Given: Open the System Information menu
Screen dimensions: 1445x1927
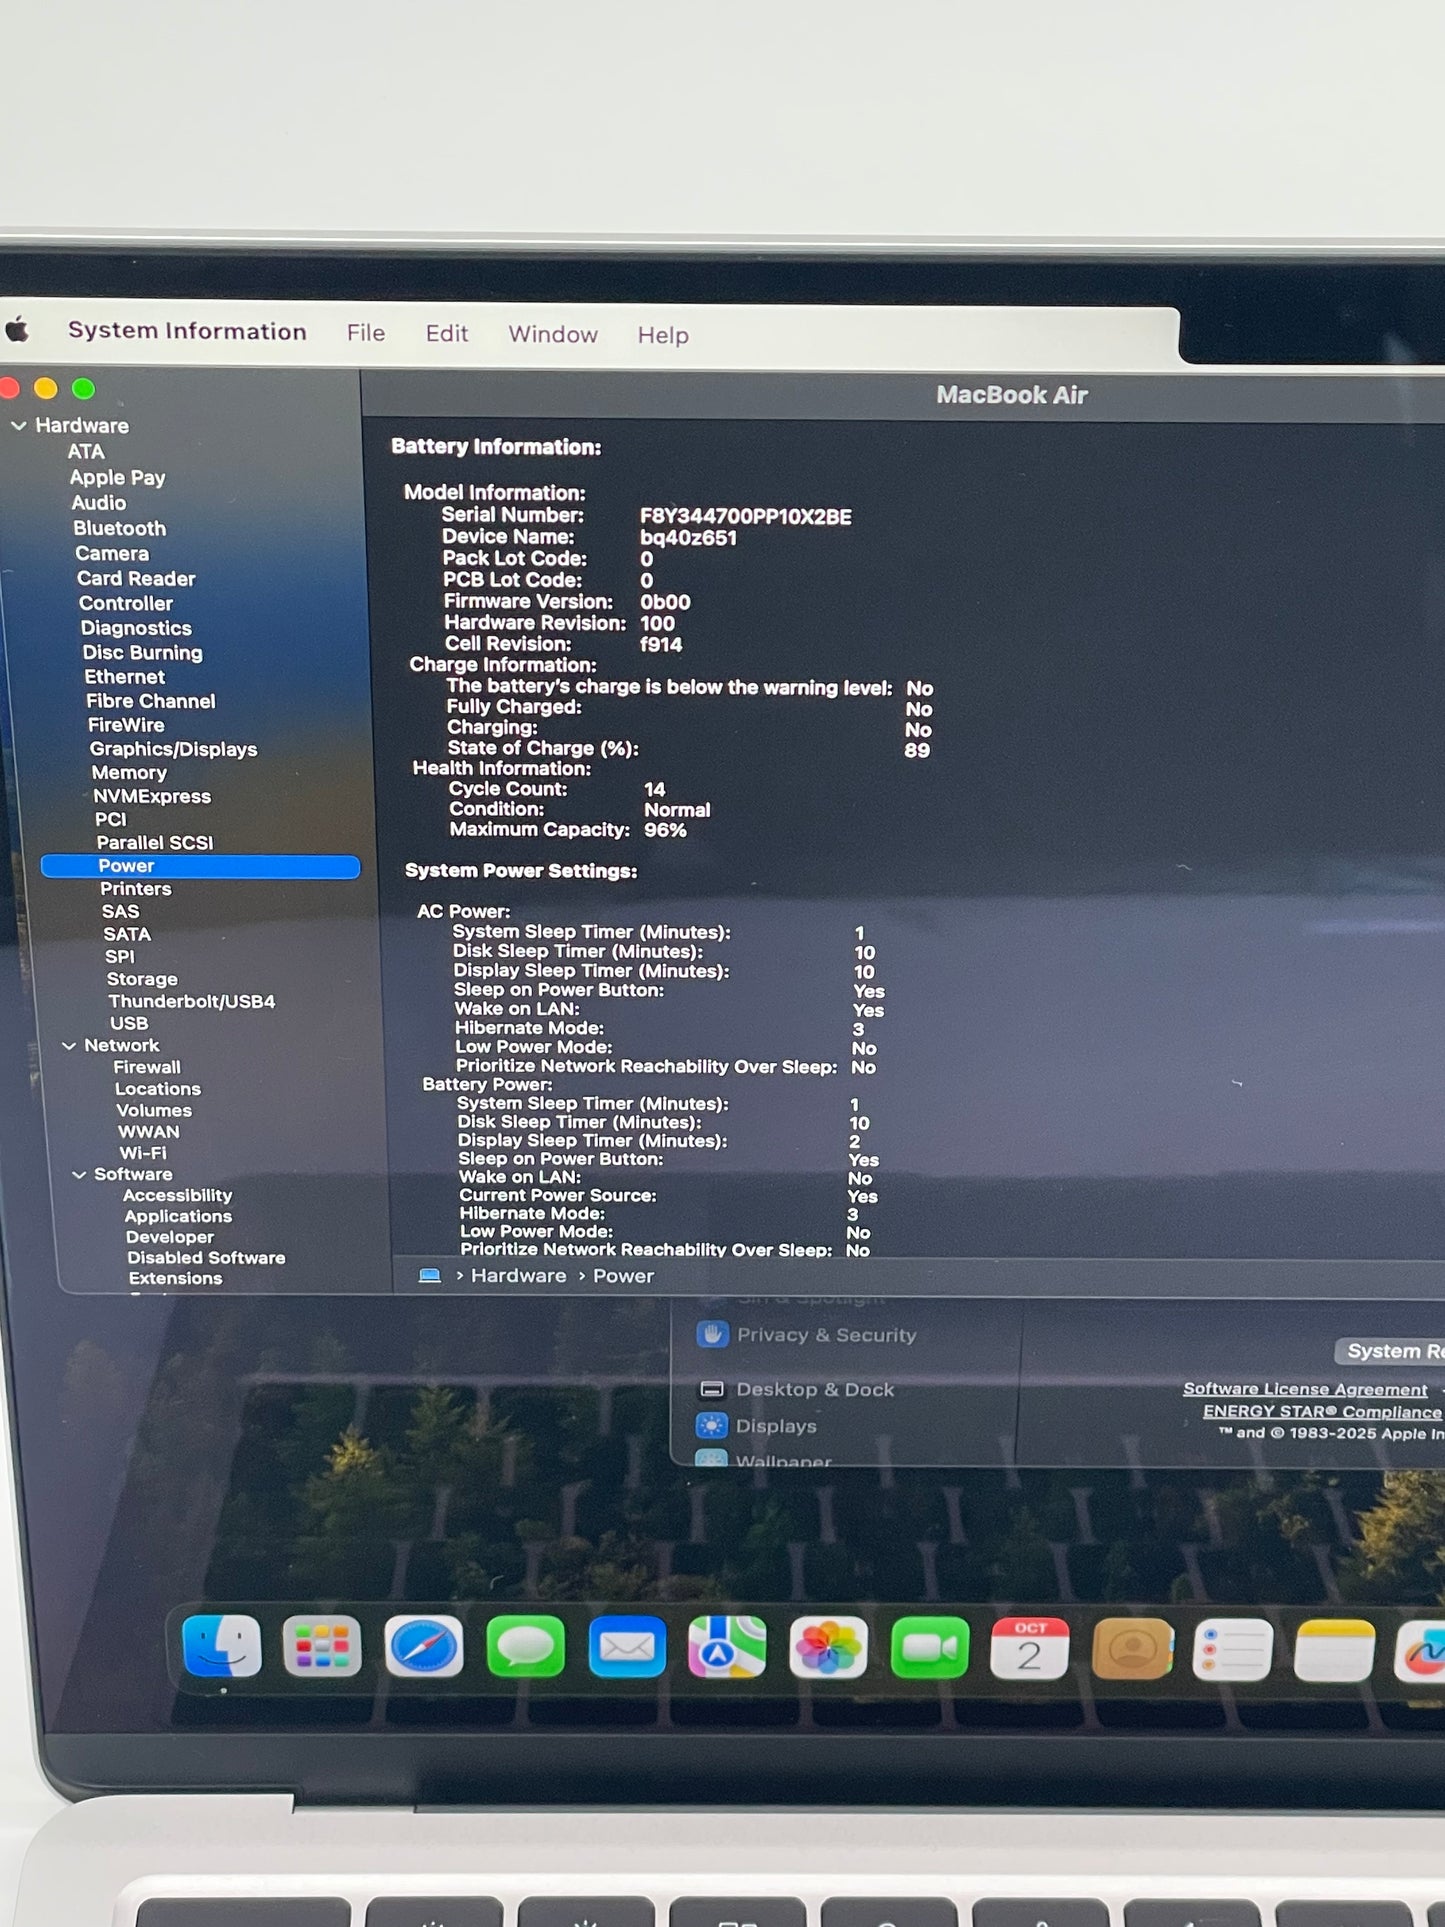Looking at the screenshot, I should click(187, 331).
